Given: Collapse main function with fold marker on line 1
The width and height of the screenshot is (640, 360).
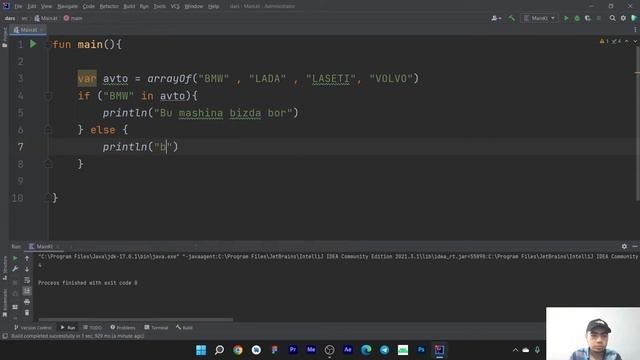Looking at the screenshot, I should click(48, 44).
